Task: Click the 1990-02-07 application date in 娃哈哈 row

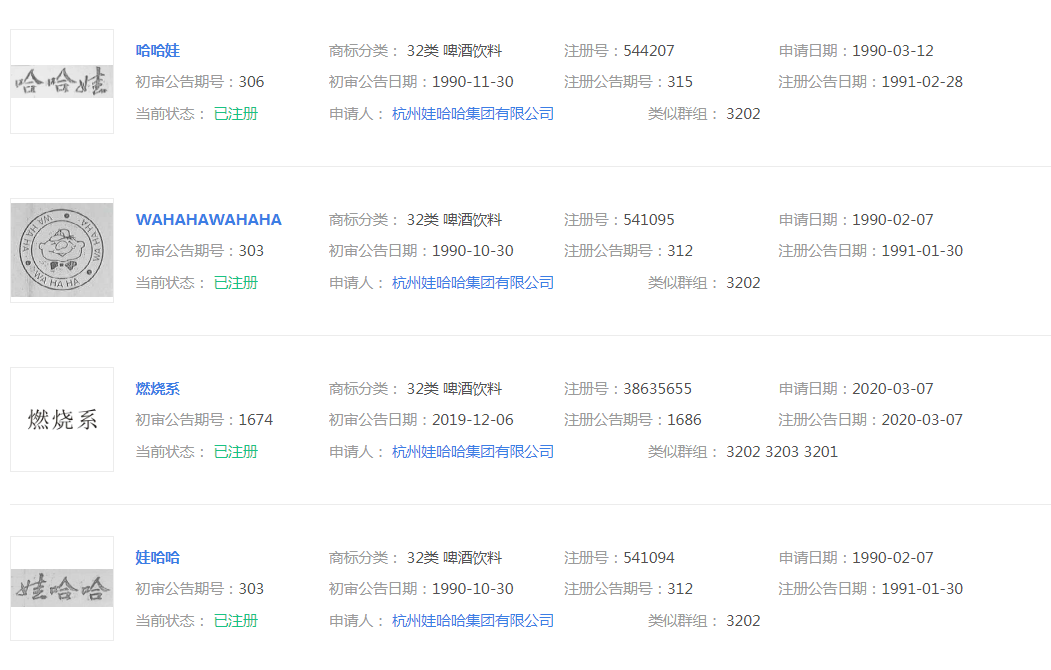Action: [x=893, y=557]
